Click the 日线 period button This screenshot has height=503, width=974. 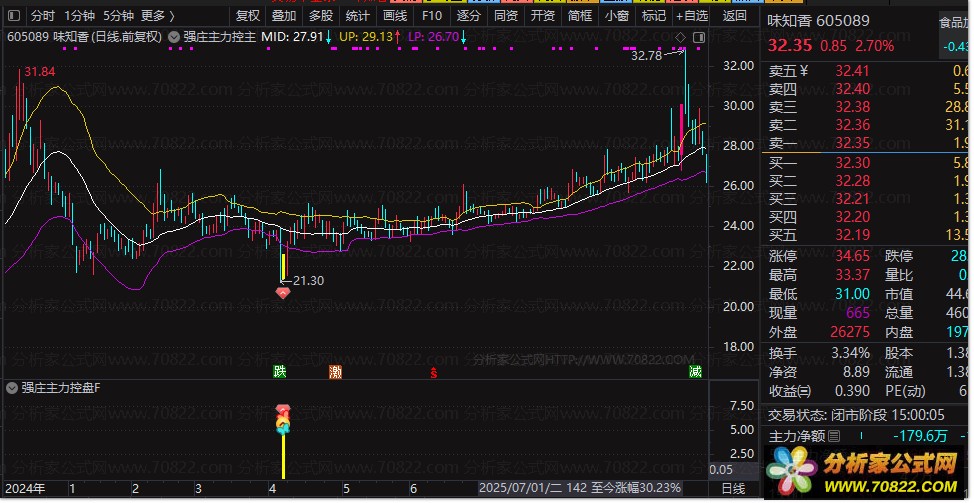[734, 489]
